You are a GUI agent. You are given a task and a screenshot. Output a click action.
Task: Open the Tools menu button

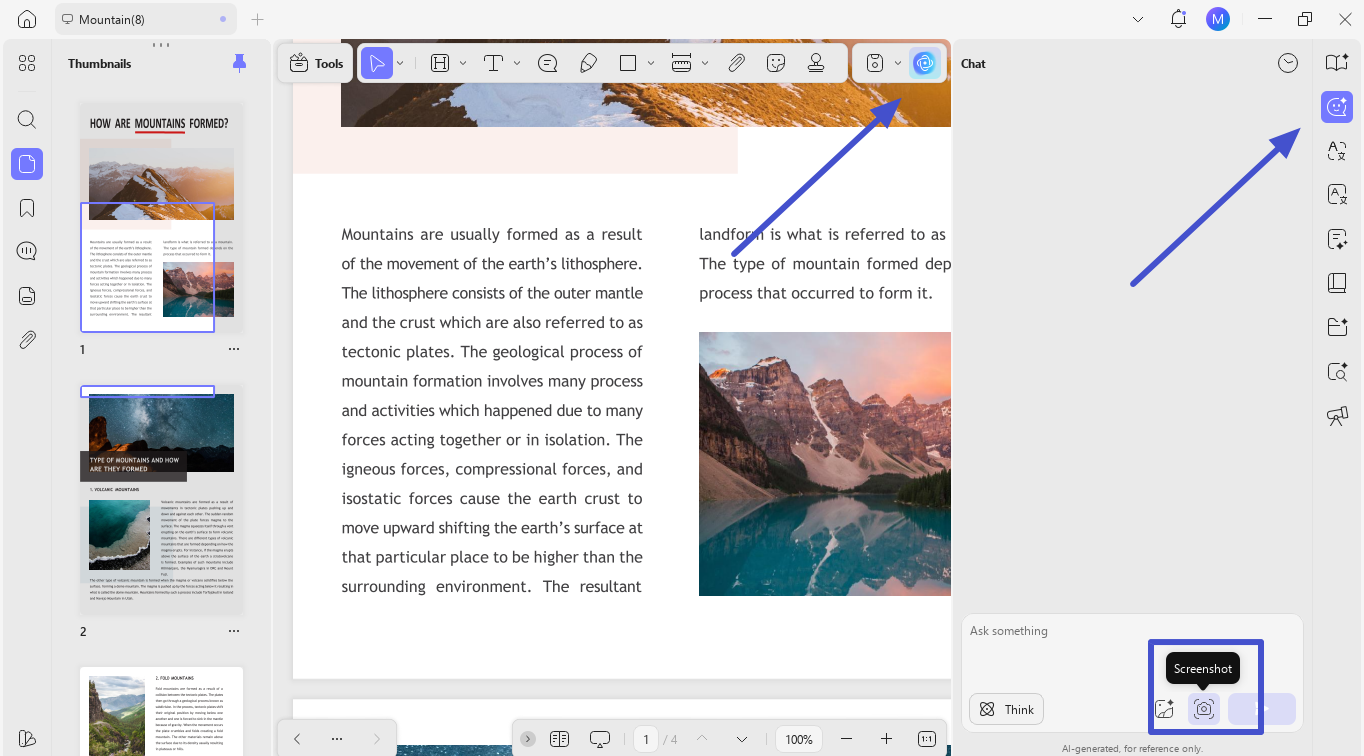[x=316, y=63]
